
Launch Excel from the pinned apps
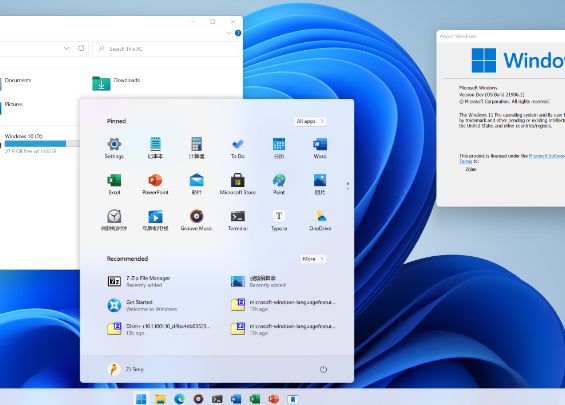coord(114,184)
